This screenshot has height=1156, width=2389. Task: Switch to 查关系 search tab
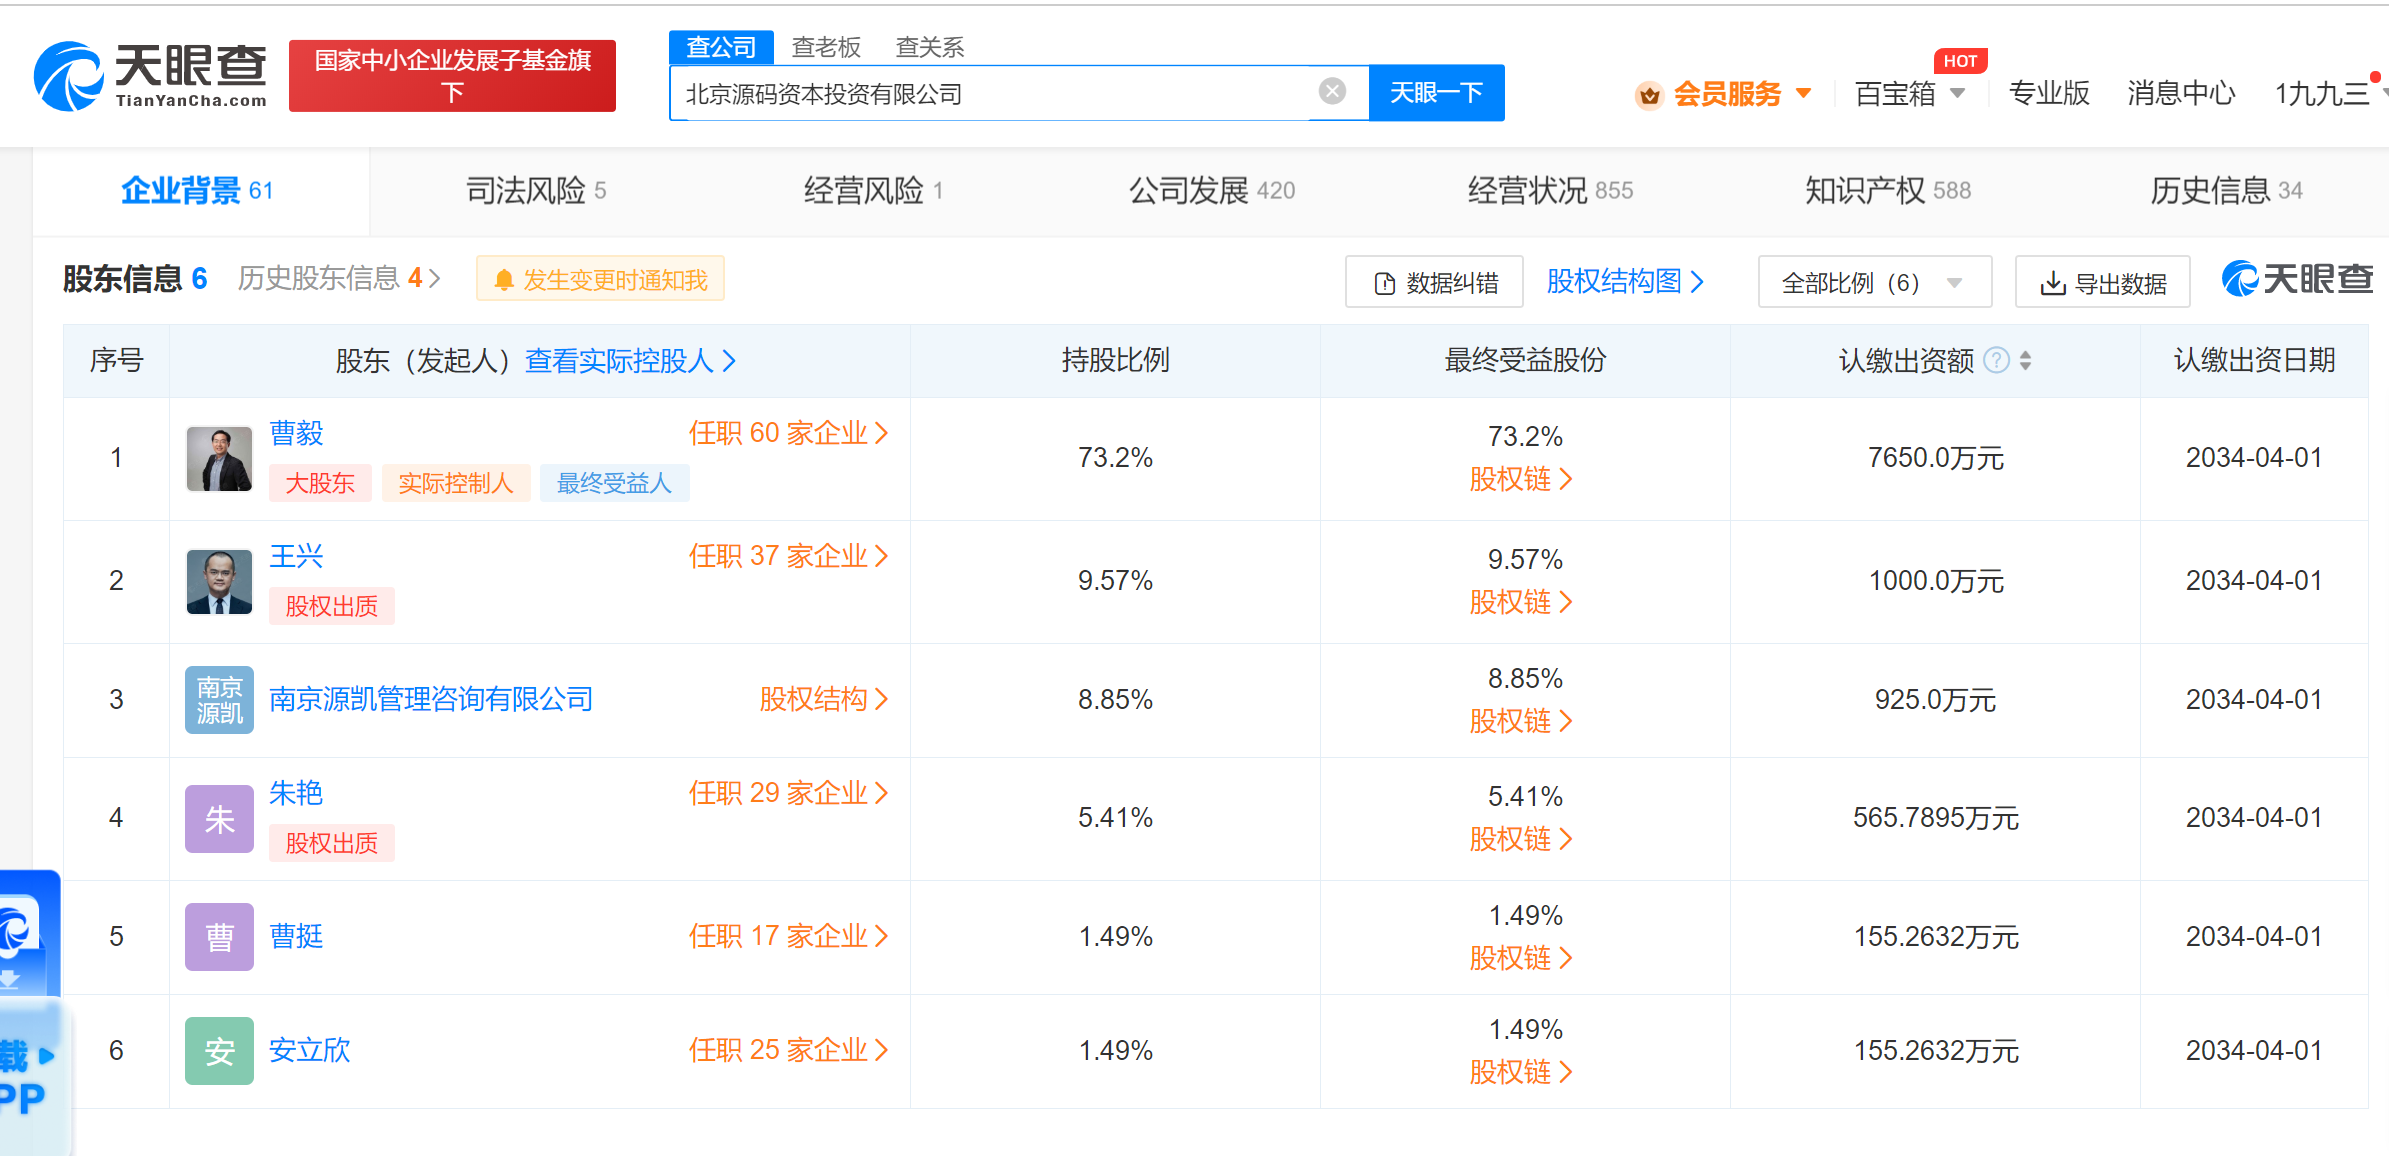click(x=930, y=47)
